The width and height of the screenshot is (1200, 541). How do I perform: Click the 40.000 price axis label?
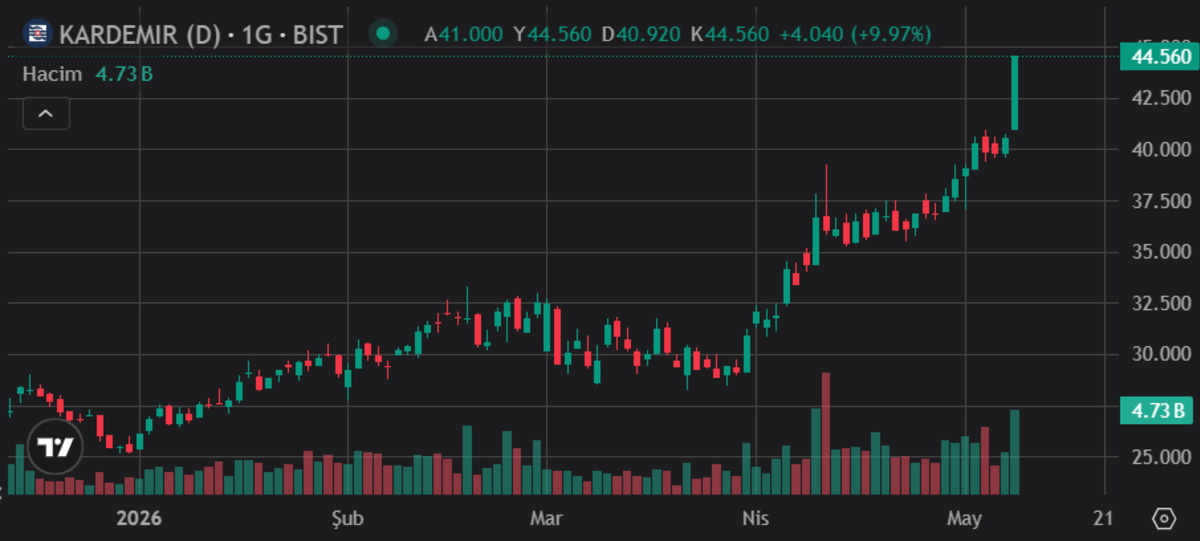click(1161, 149)
